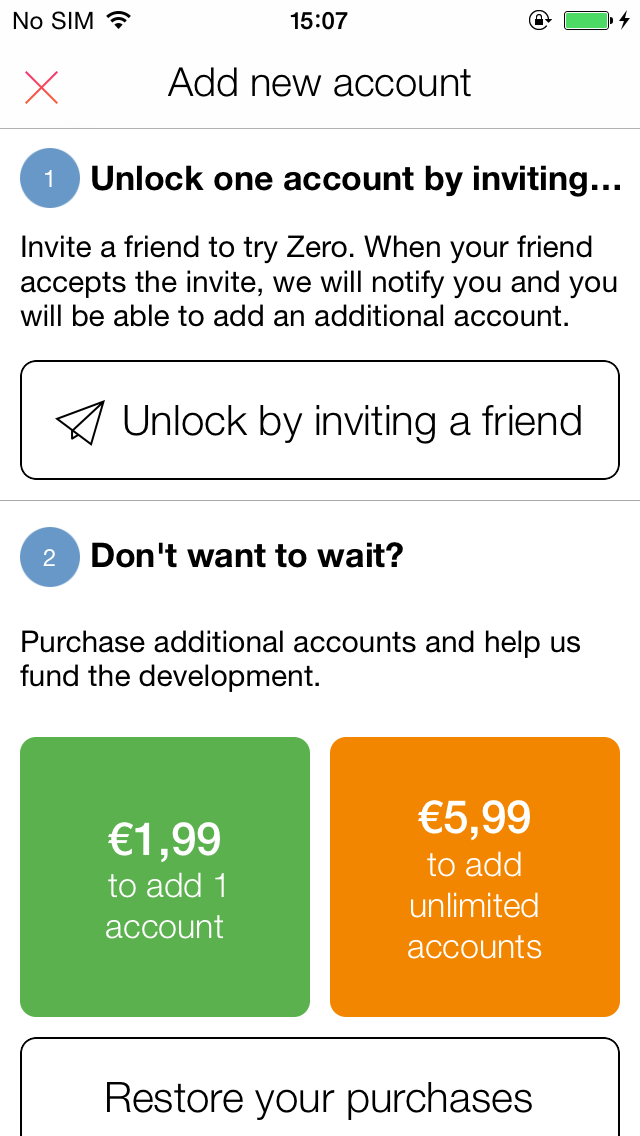Tap the invite a friend description text

[319, 282]
